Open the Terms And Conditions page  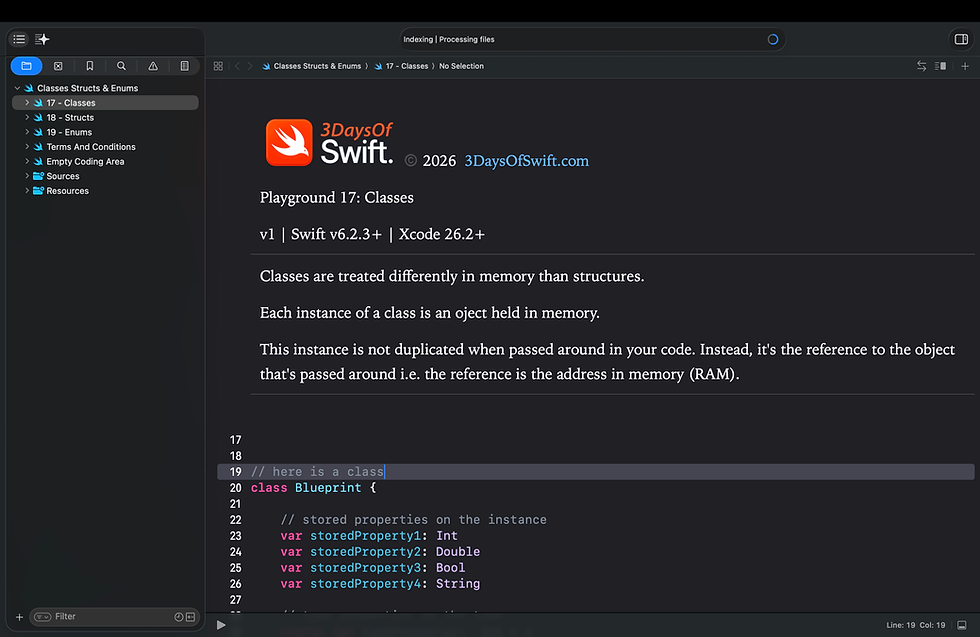[91, 147]
